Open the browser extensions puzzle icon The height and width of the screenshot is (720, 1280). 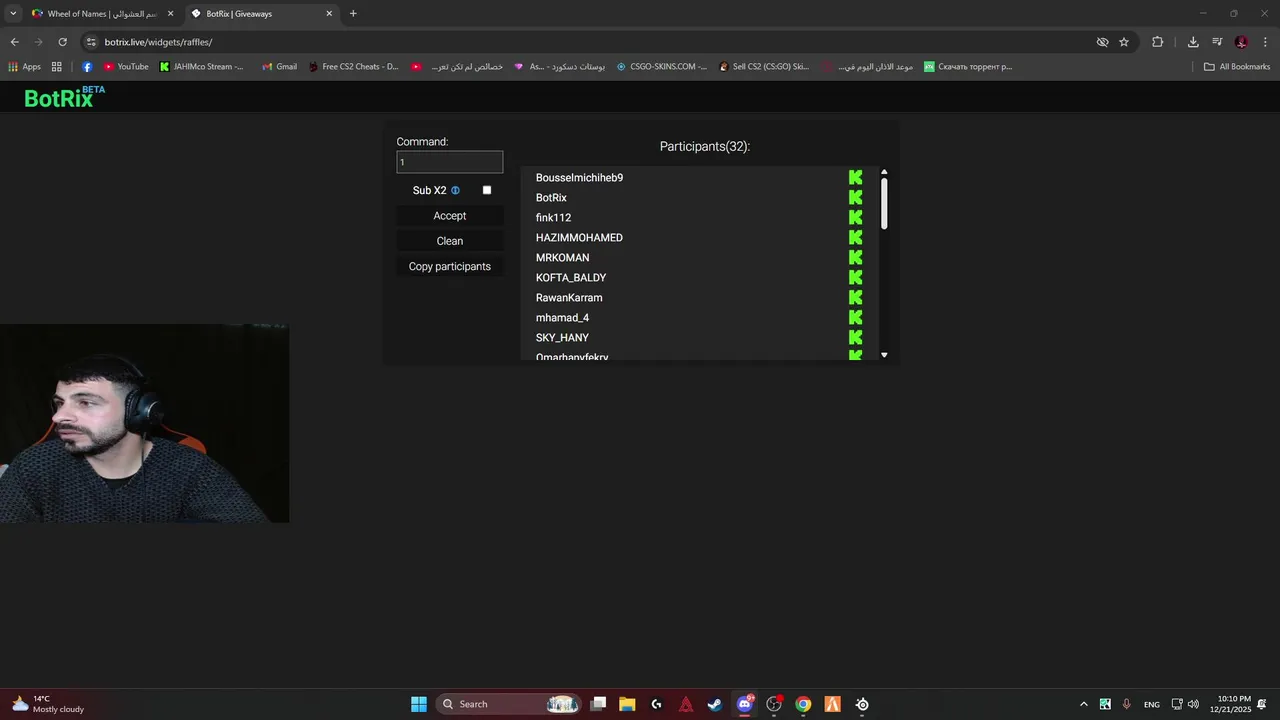(x=1158, y=42)
